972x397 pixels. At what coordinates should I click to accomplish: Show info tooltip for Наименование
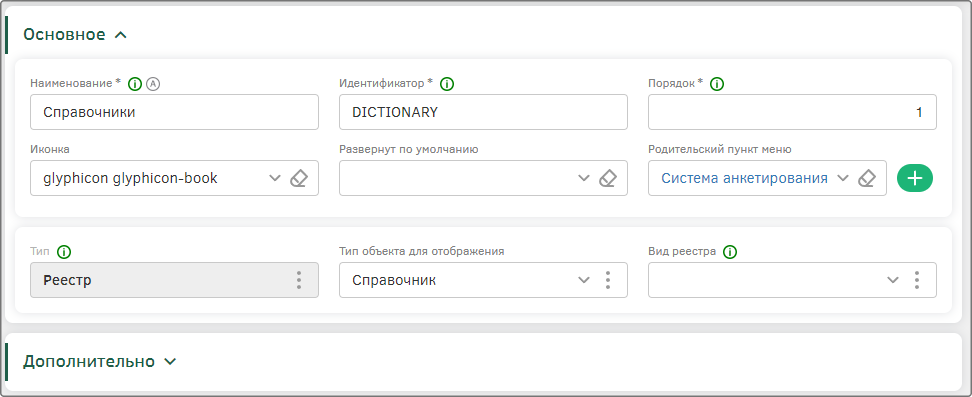point(135,84)
